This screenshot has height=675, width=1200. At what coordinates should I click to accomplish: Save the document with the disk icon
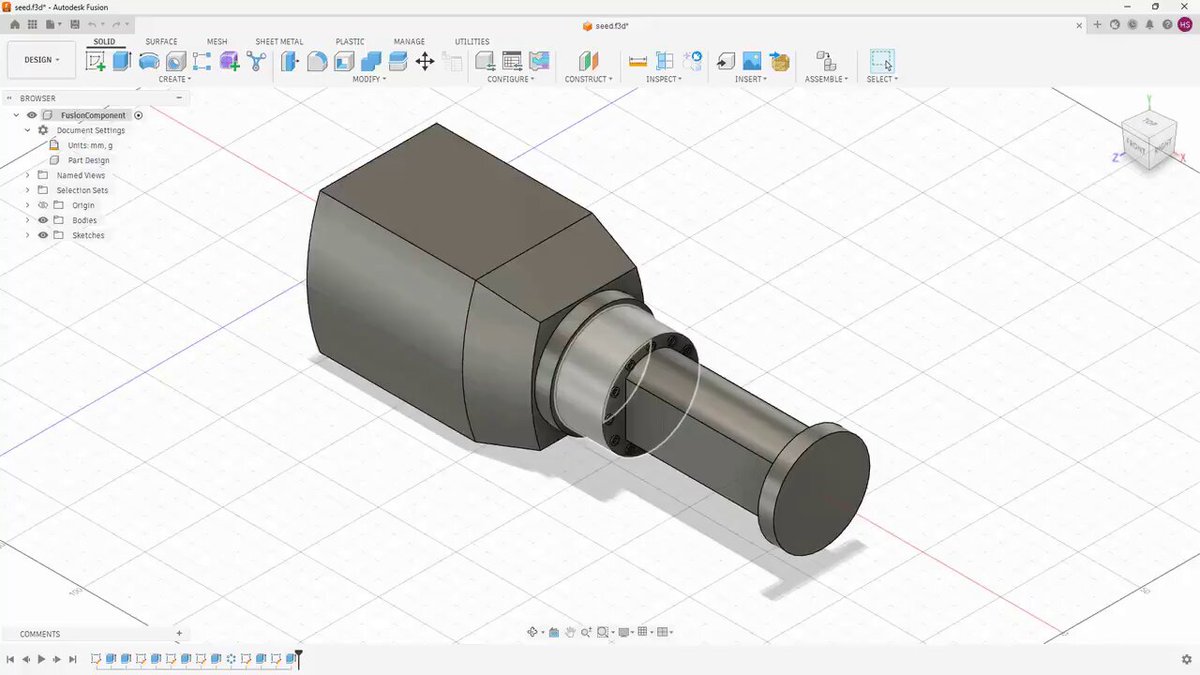73,24
